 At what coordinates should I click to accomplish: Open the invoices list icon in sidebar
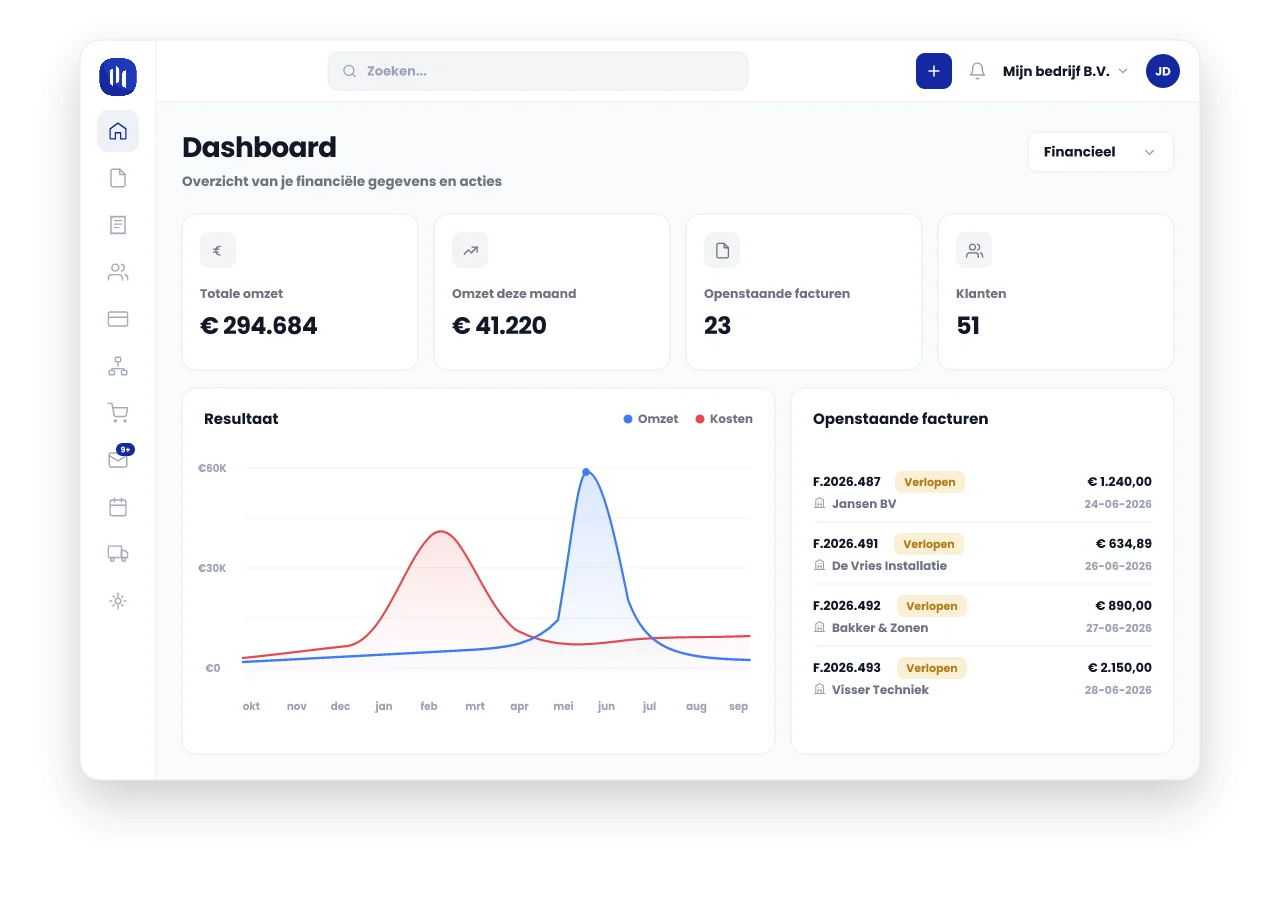(118, 225)
